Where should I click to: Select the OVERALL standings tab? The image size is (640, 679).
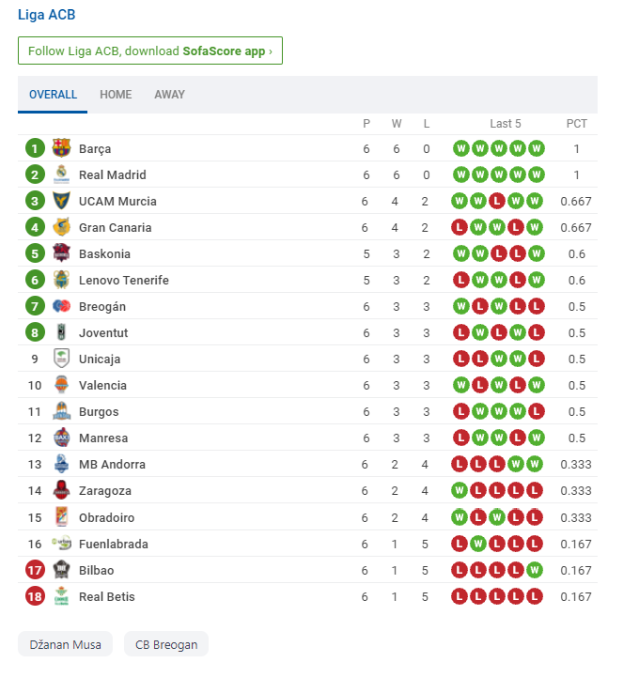point(53,94)
